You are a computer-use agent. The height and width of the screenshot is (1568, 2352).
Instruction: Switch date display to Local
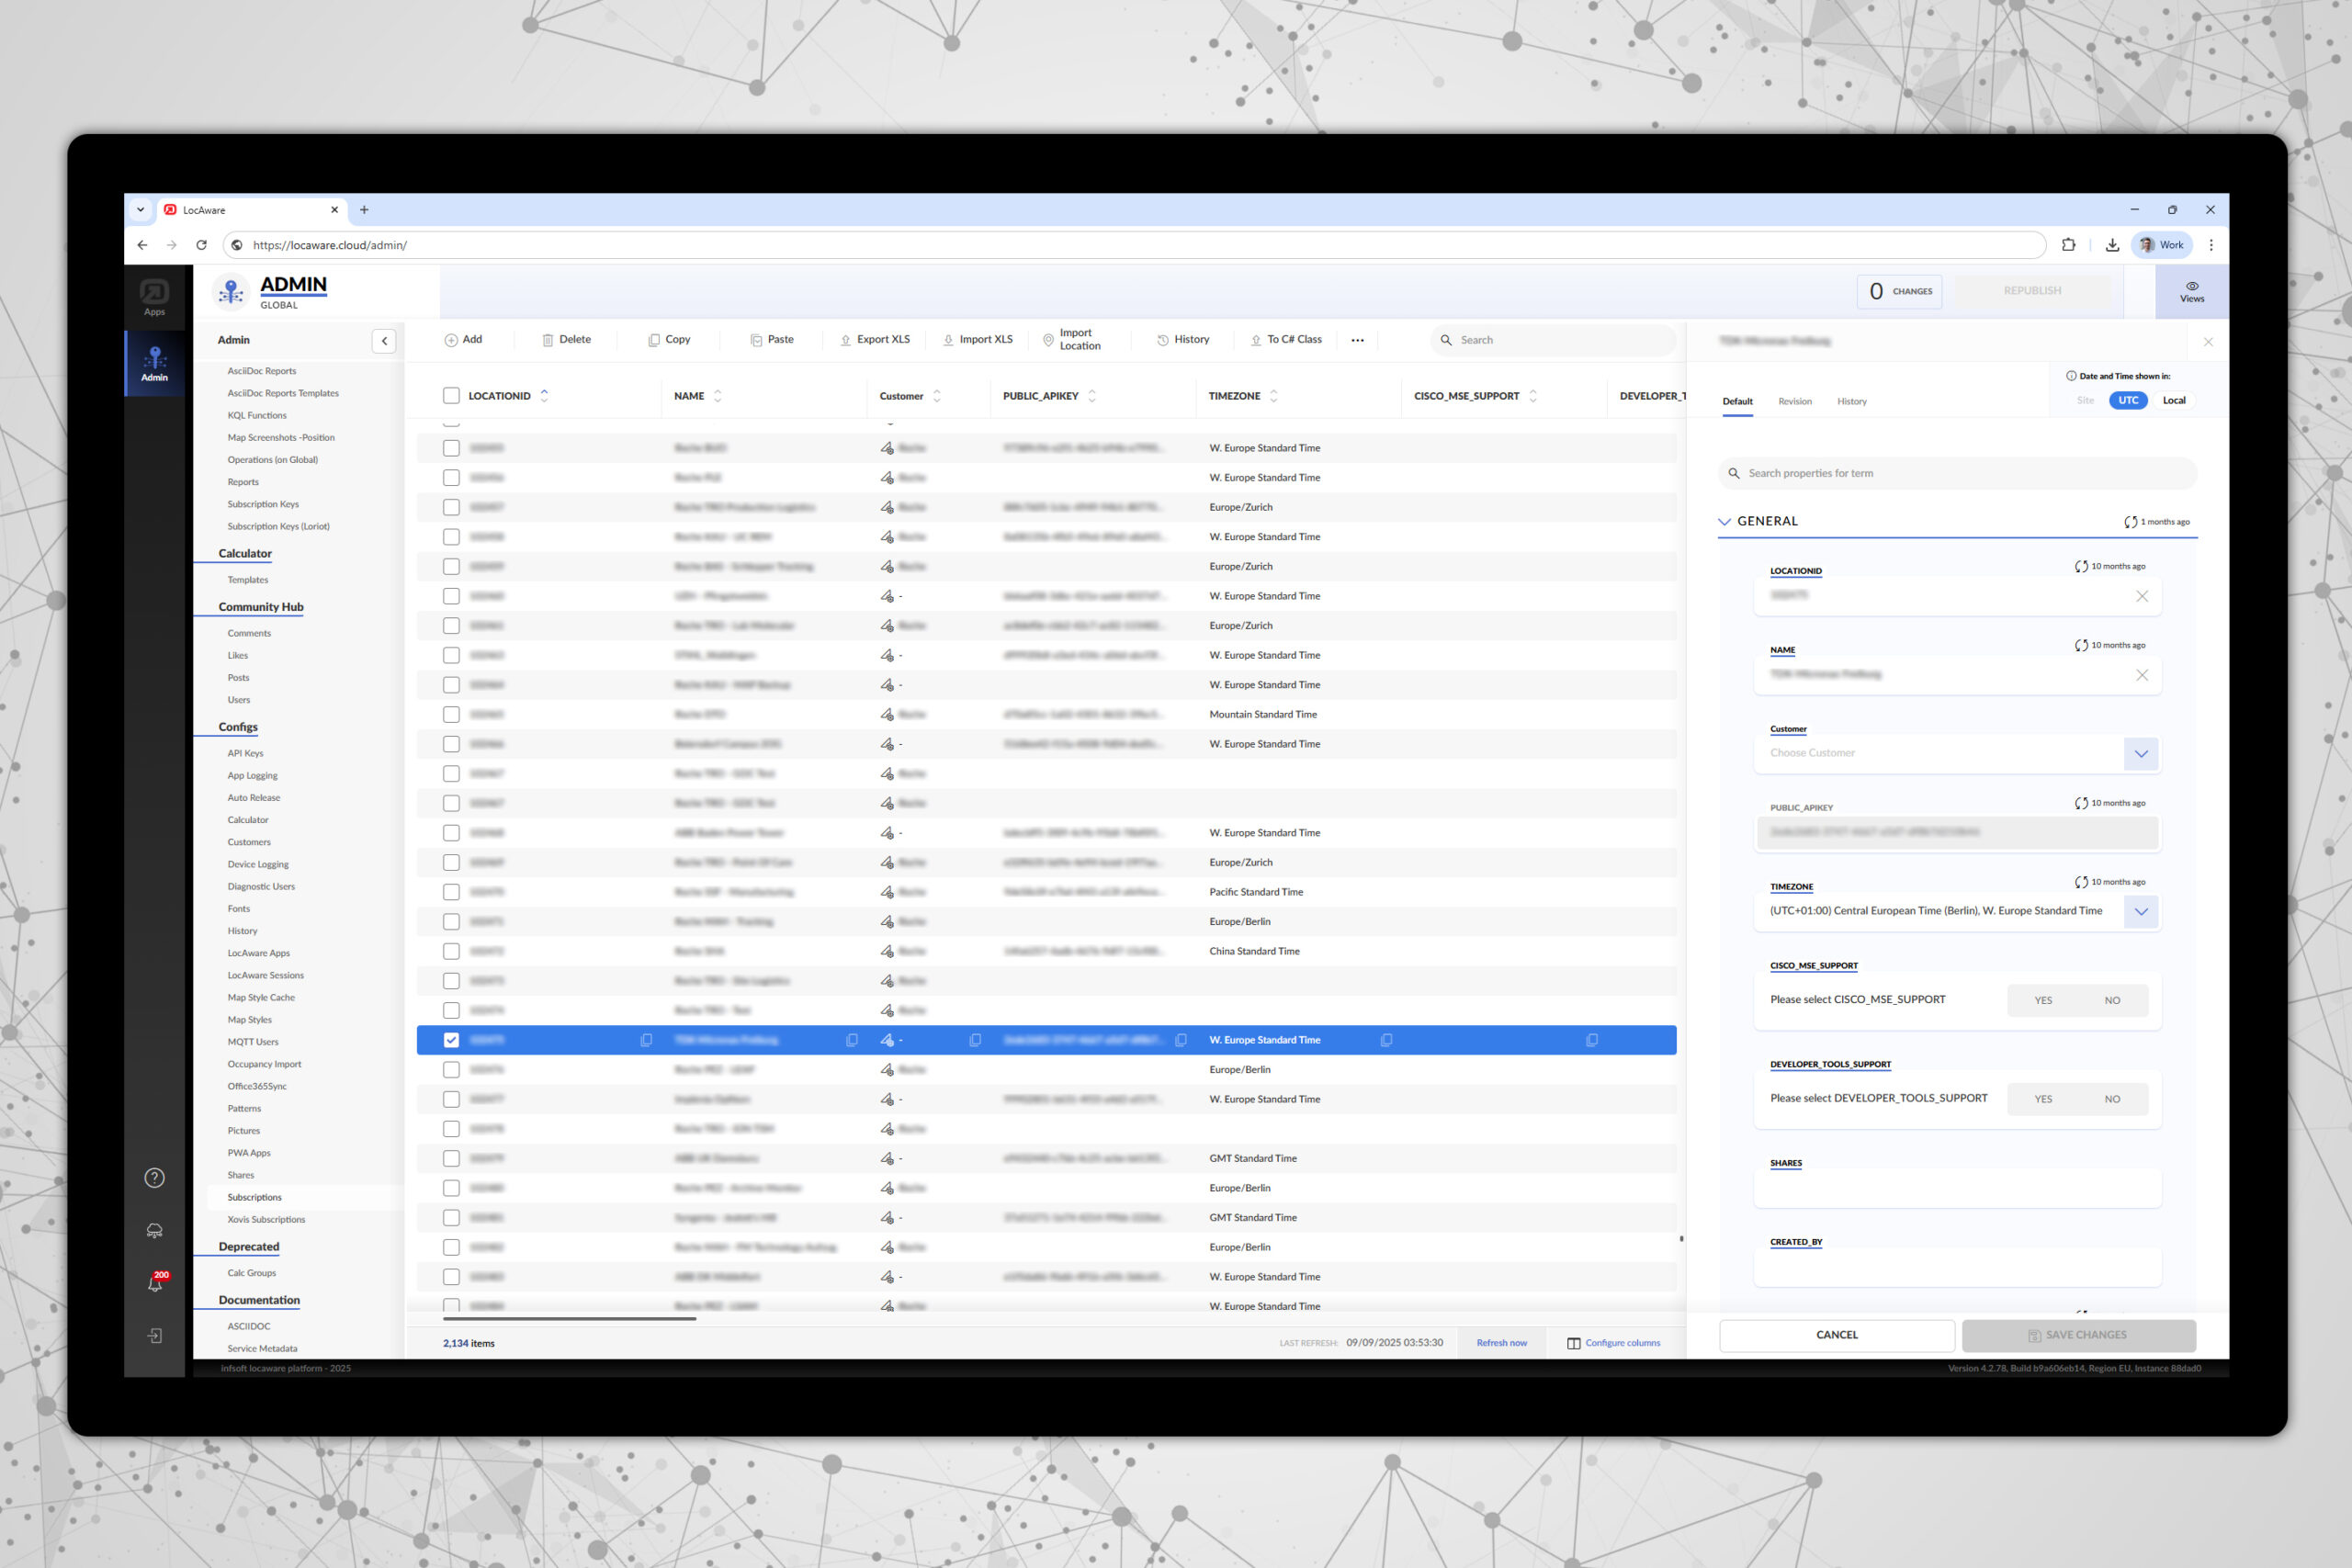coord(2173,400)
